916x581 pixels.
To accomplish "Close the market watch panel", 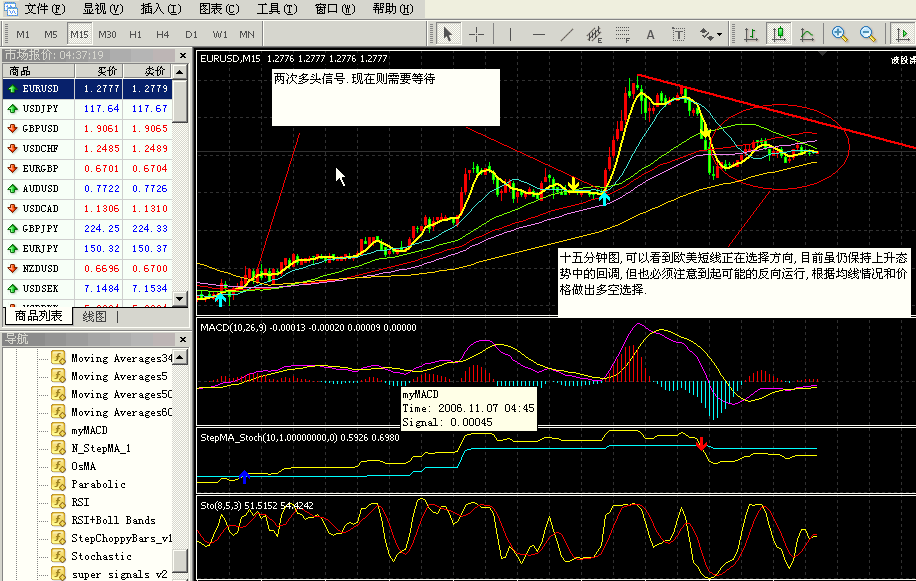I will click(x=183, y=55).
